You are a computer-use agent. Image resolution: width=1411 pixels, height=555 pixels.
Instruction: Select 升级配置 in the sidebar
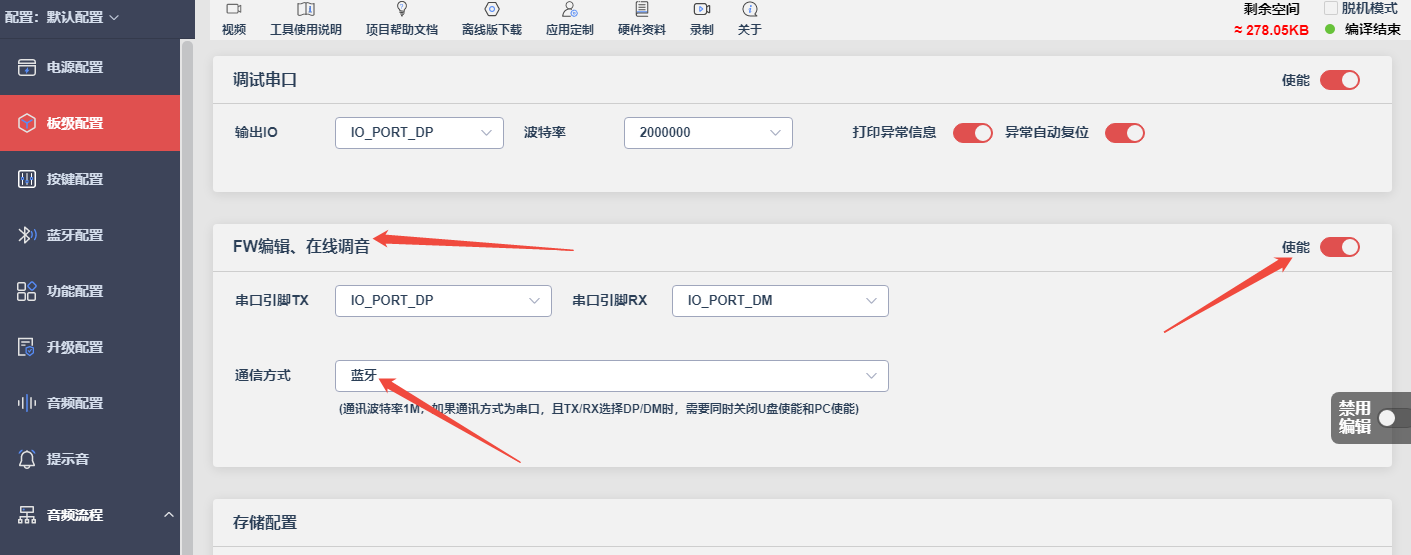[90, 347]
